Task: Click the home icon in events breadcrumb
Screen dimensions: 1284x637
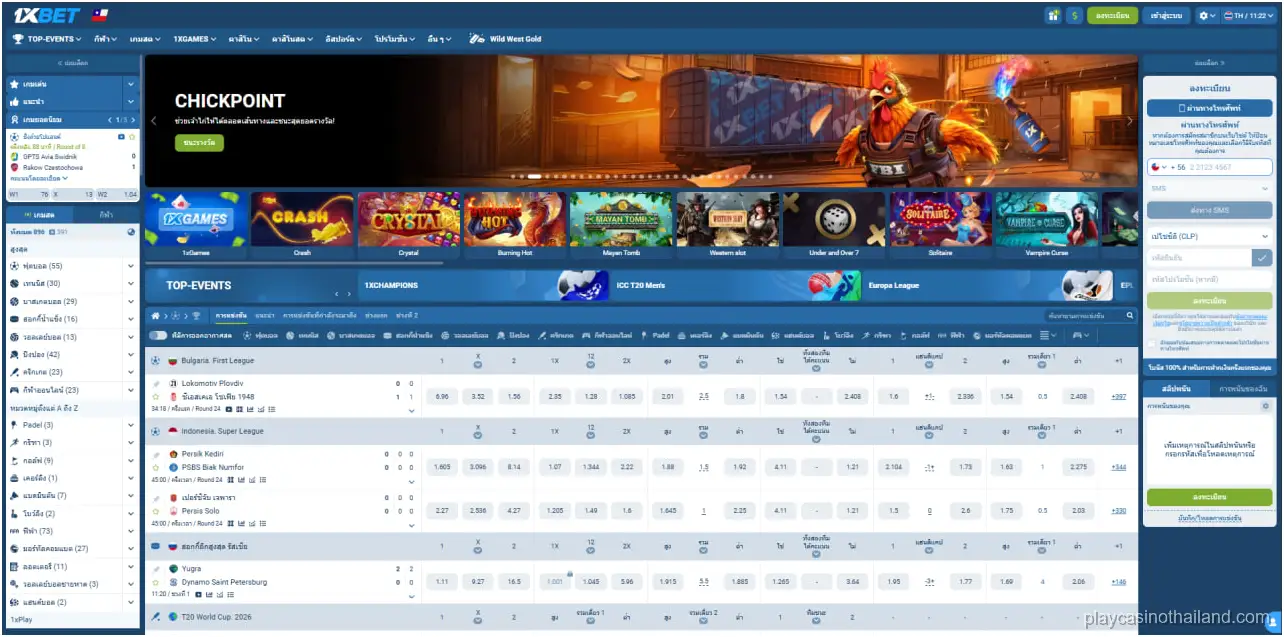Action: (155, 315)
